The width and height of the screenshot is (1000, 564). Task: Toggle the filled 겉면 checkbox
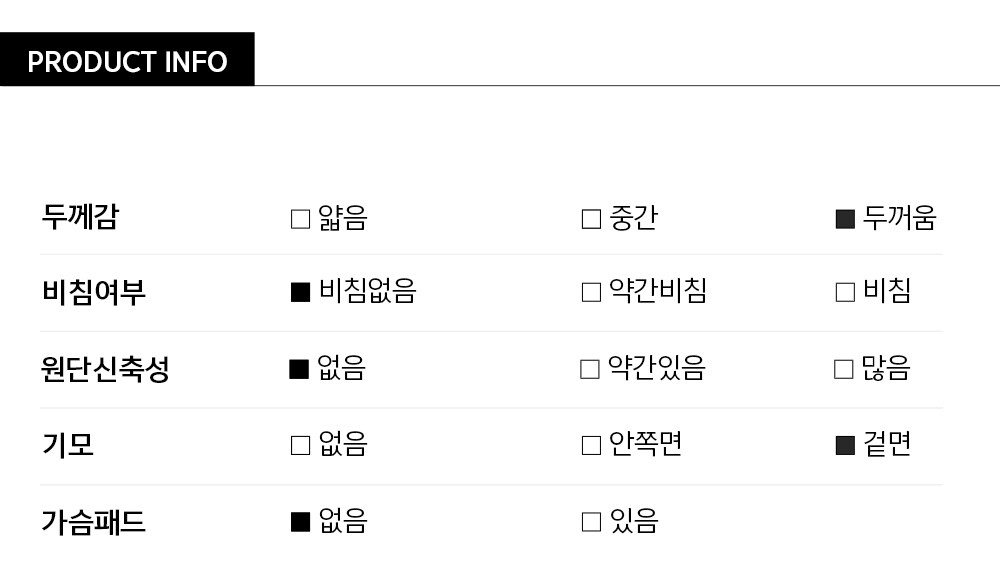[x=845, y=445]
